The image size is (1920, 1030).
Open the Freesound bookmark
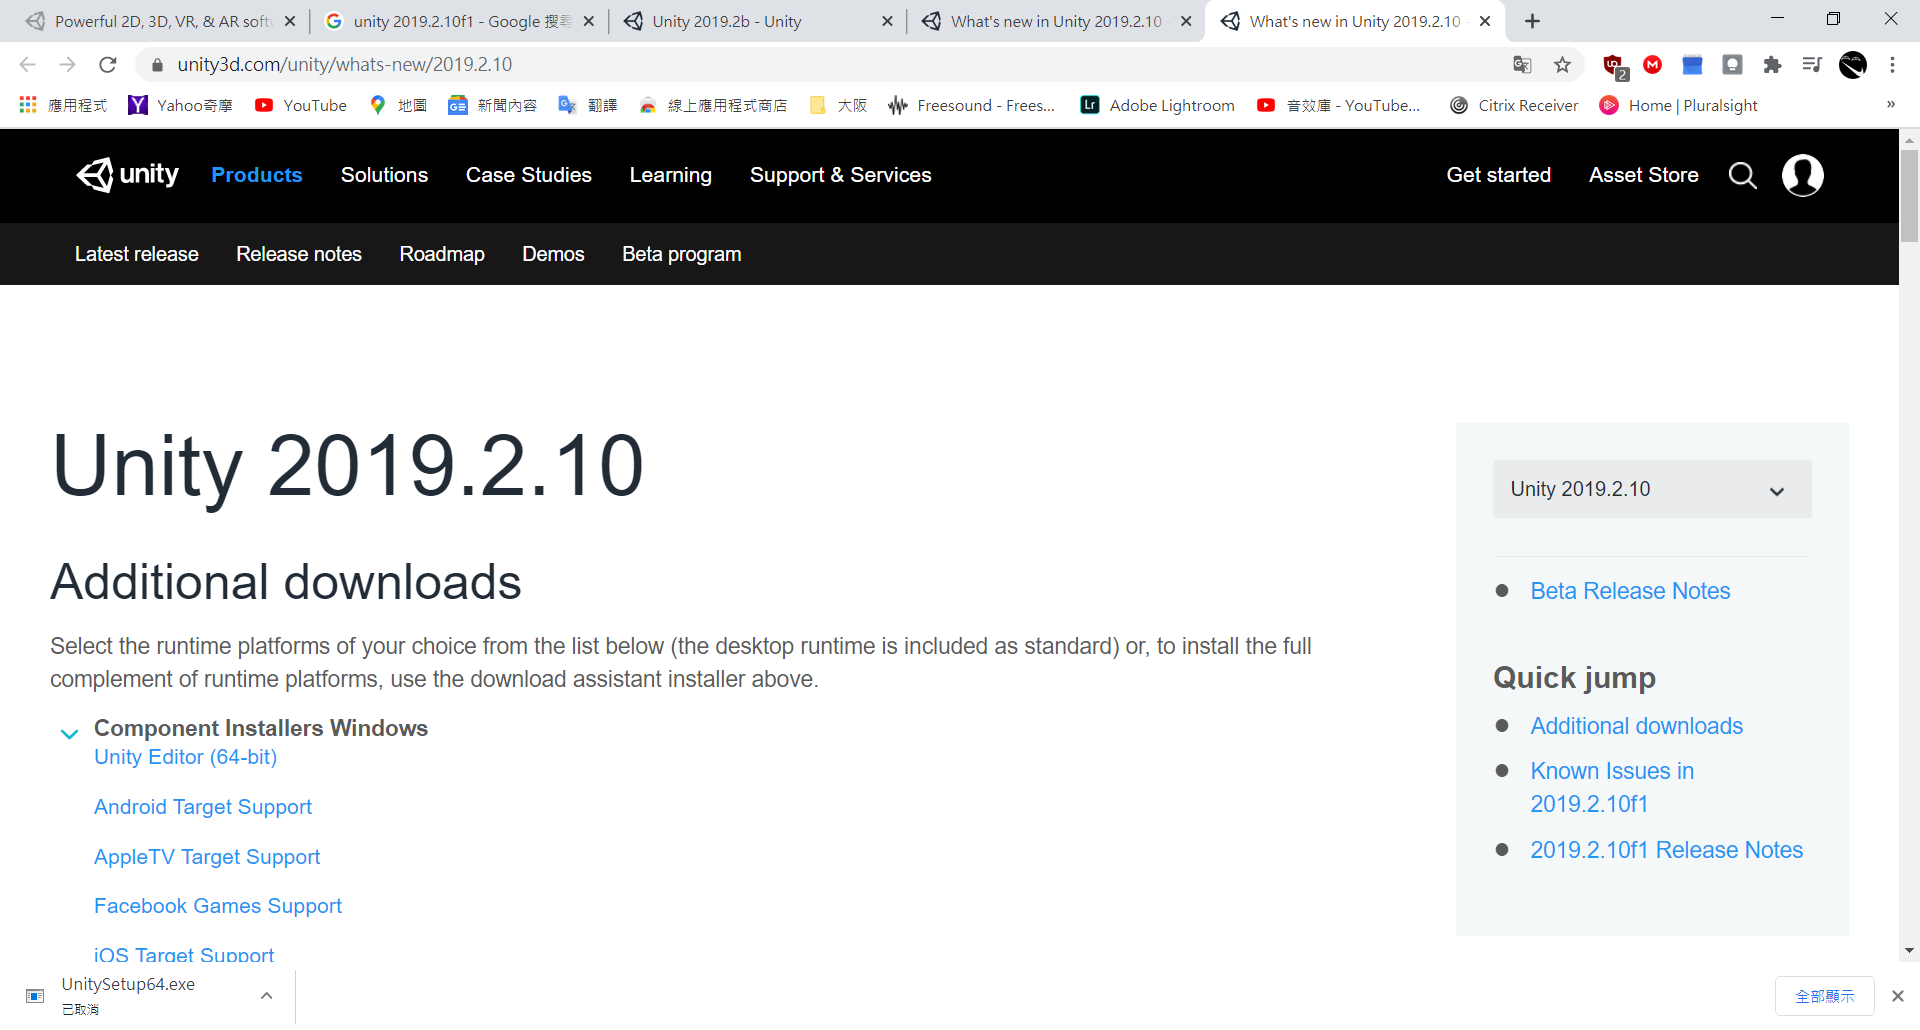[972, 105]
